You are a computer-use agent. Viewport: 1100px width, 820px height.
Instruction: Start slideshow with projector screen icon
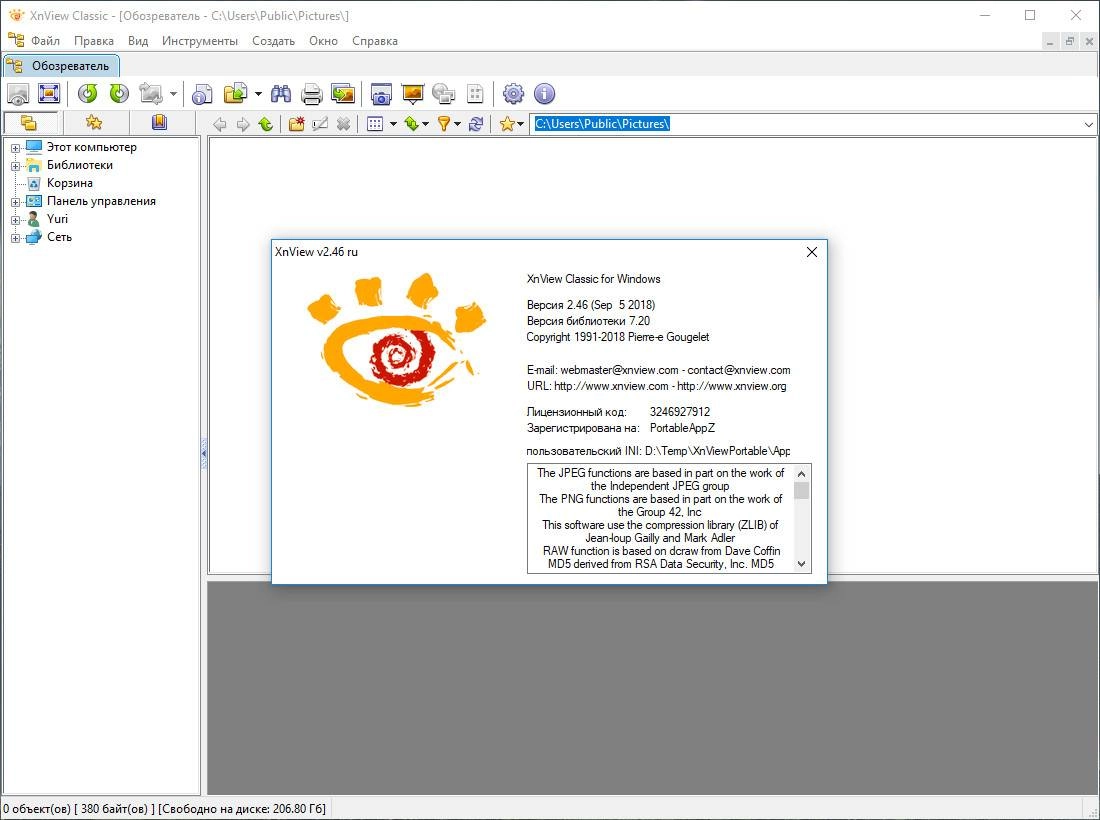click(x=412, y=93)
